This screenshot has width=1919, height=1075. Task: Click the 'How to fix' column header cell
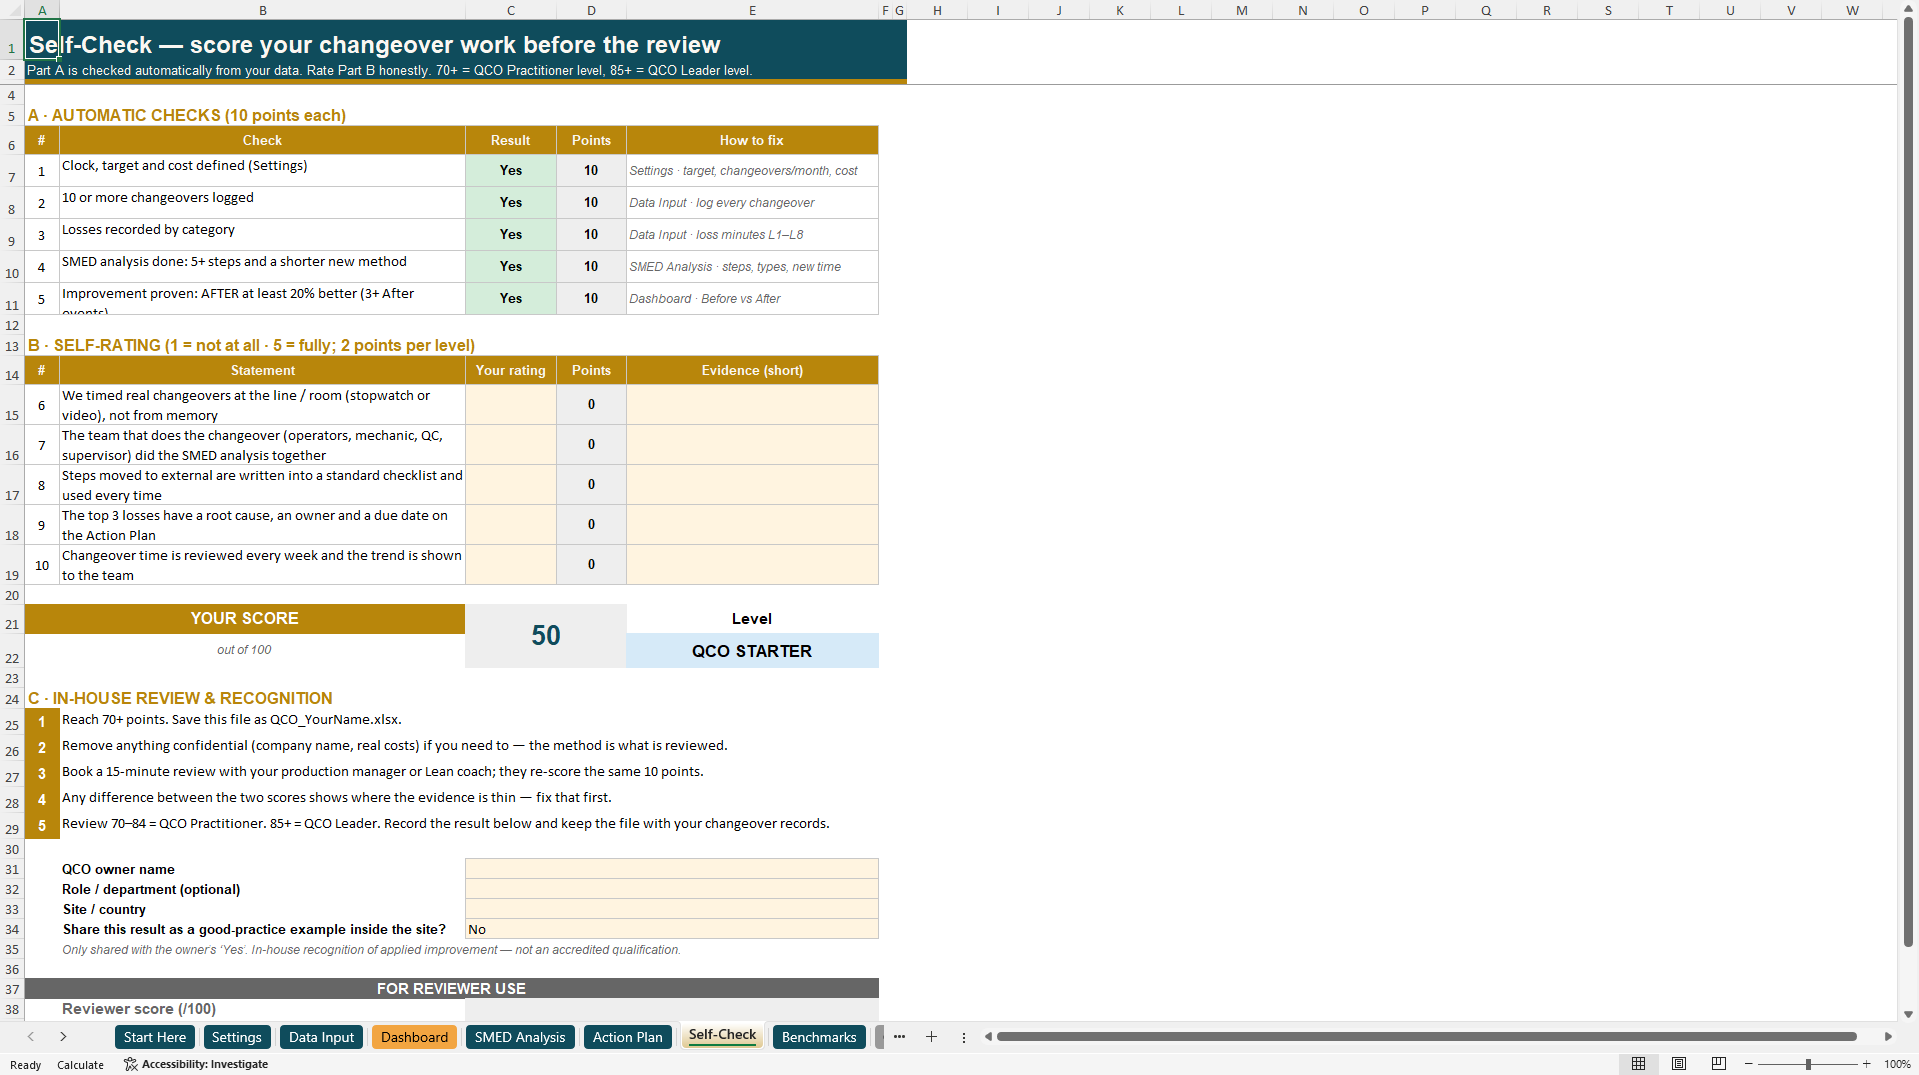click(752, 141)
